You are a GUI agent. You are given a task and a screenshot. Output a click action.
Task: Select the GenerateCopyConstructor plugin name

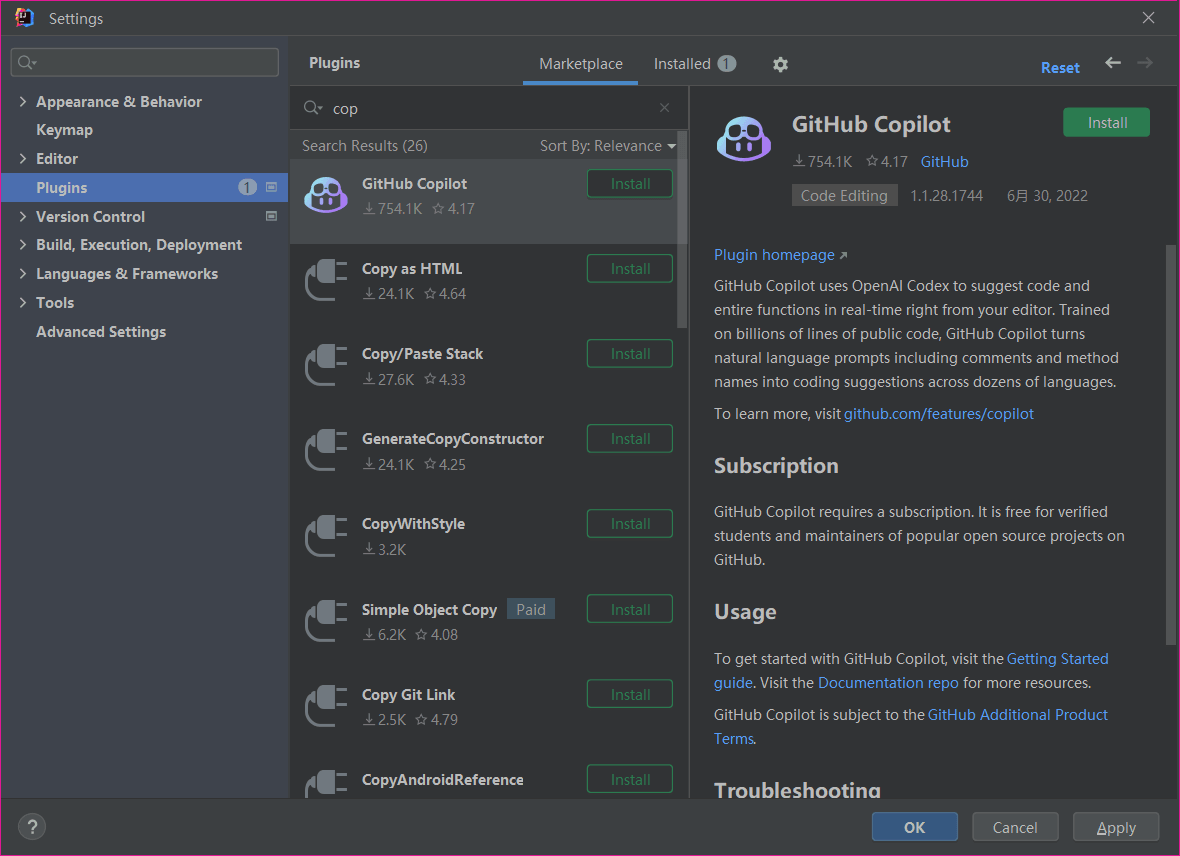tap(453, 439)
